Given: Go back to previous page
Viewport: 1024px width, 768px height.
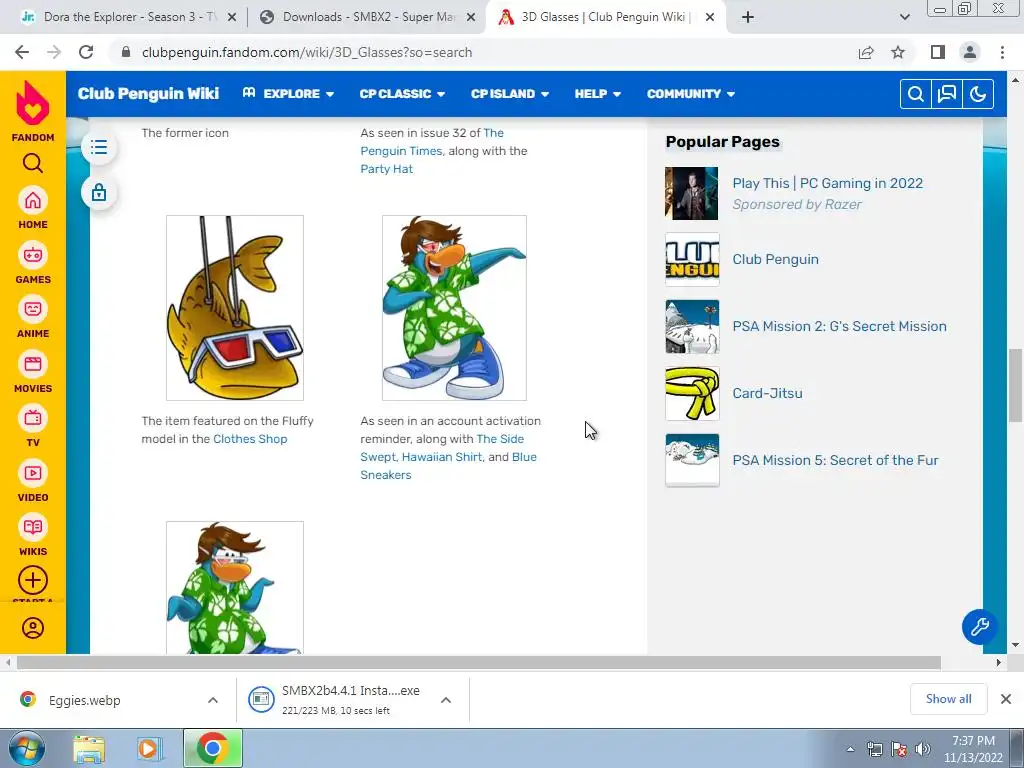Looking at the screenshot, I should point(22,52).
